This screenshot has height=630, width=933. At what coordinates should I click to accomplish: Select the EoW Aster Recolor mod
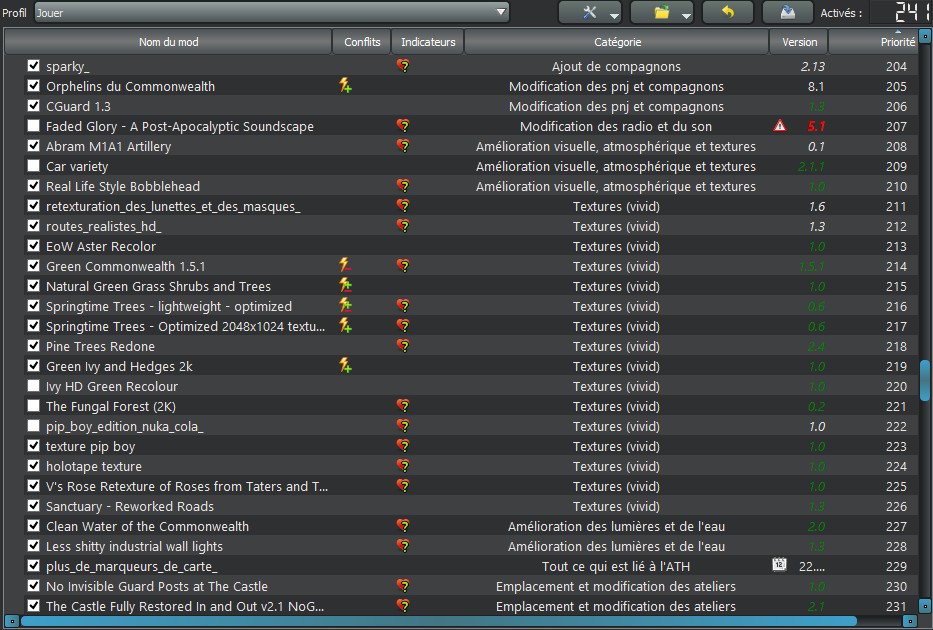point(101,246)
